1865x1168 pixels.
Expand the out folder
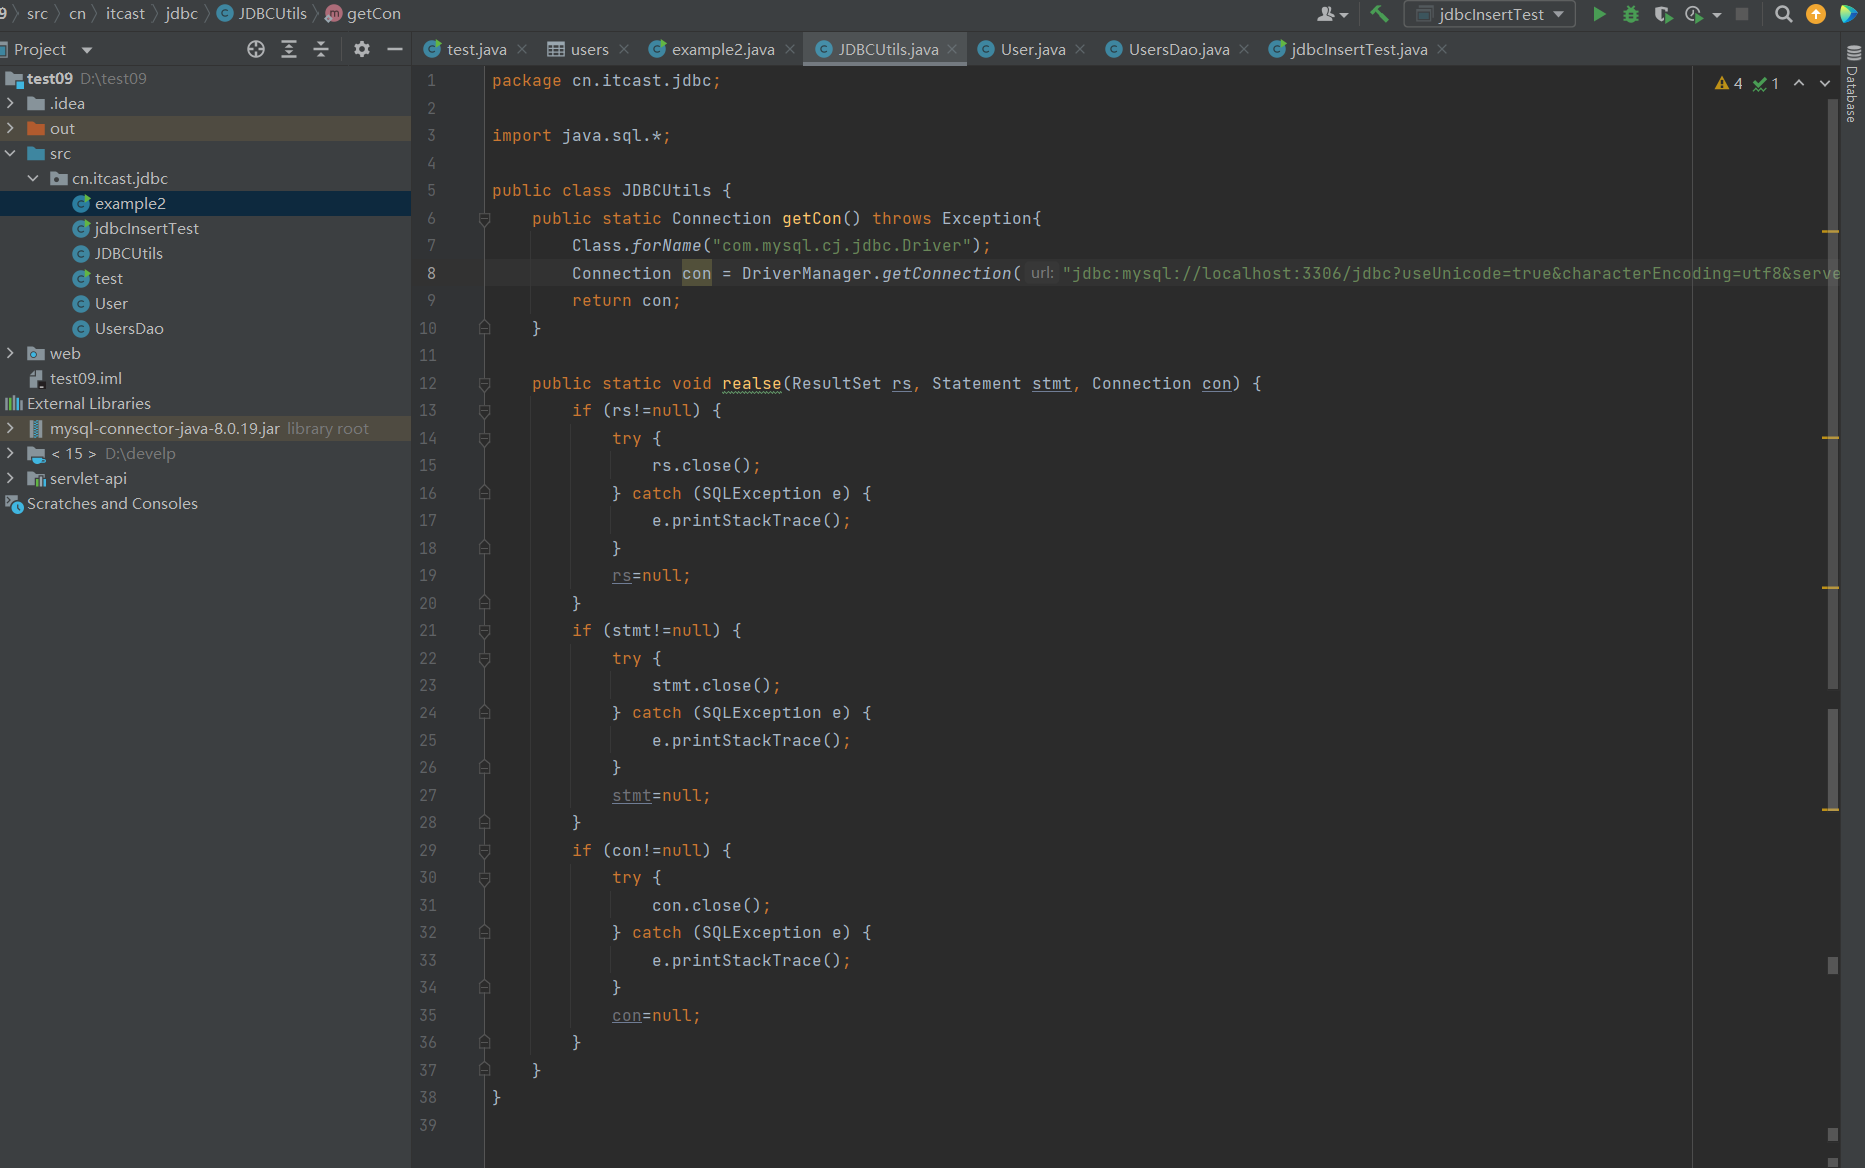(x=10, y=128)
